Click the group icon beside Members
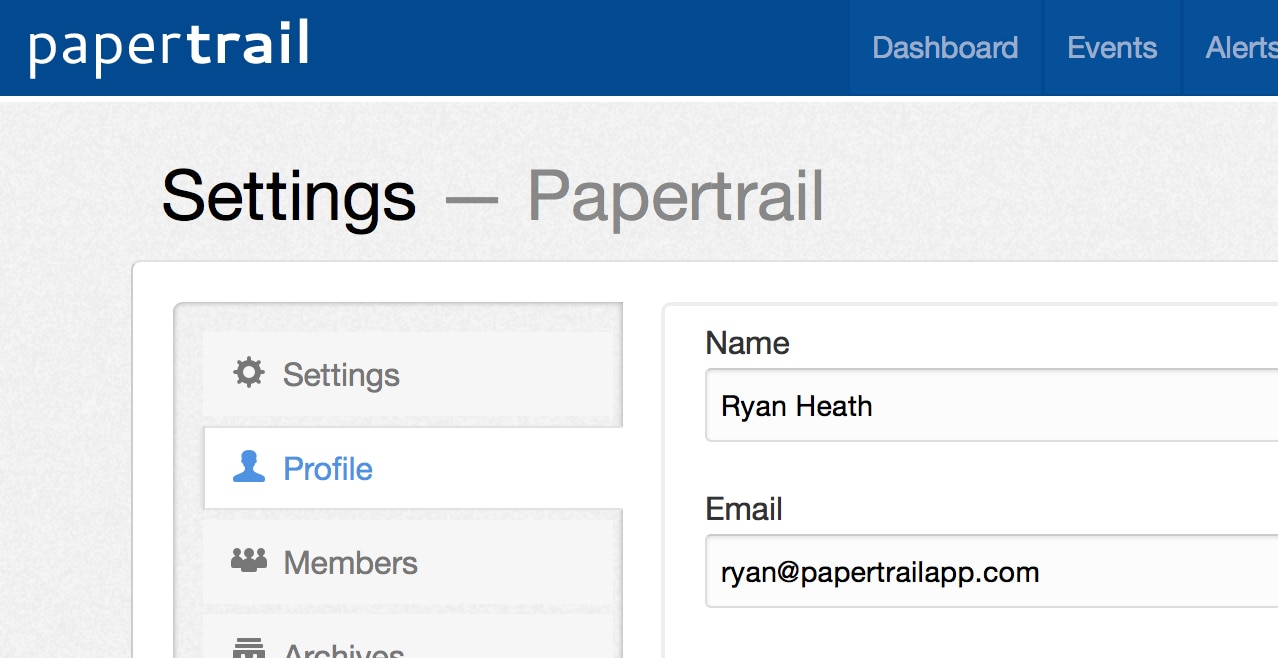Image resolution: width=1278 pixels, height=658 pixels. [x=249, y=561]
